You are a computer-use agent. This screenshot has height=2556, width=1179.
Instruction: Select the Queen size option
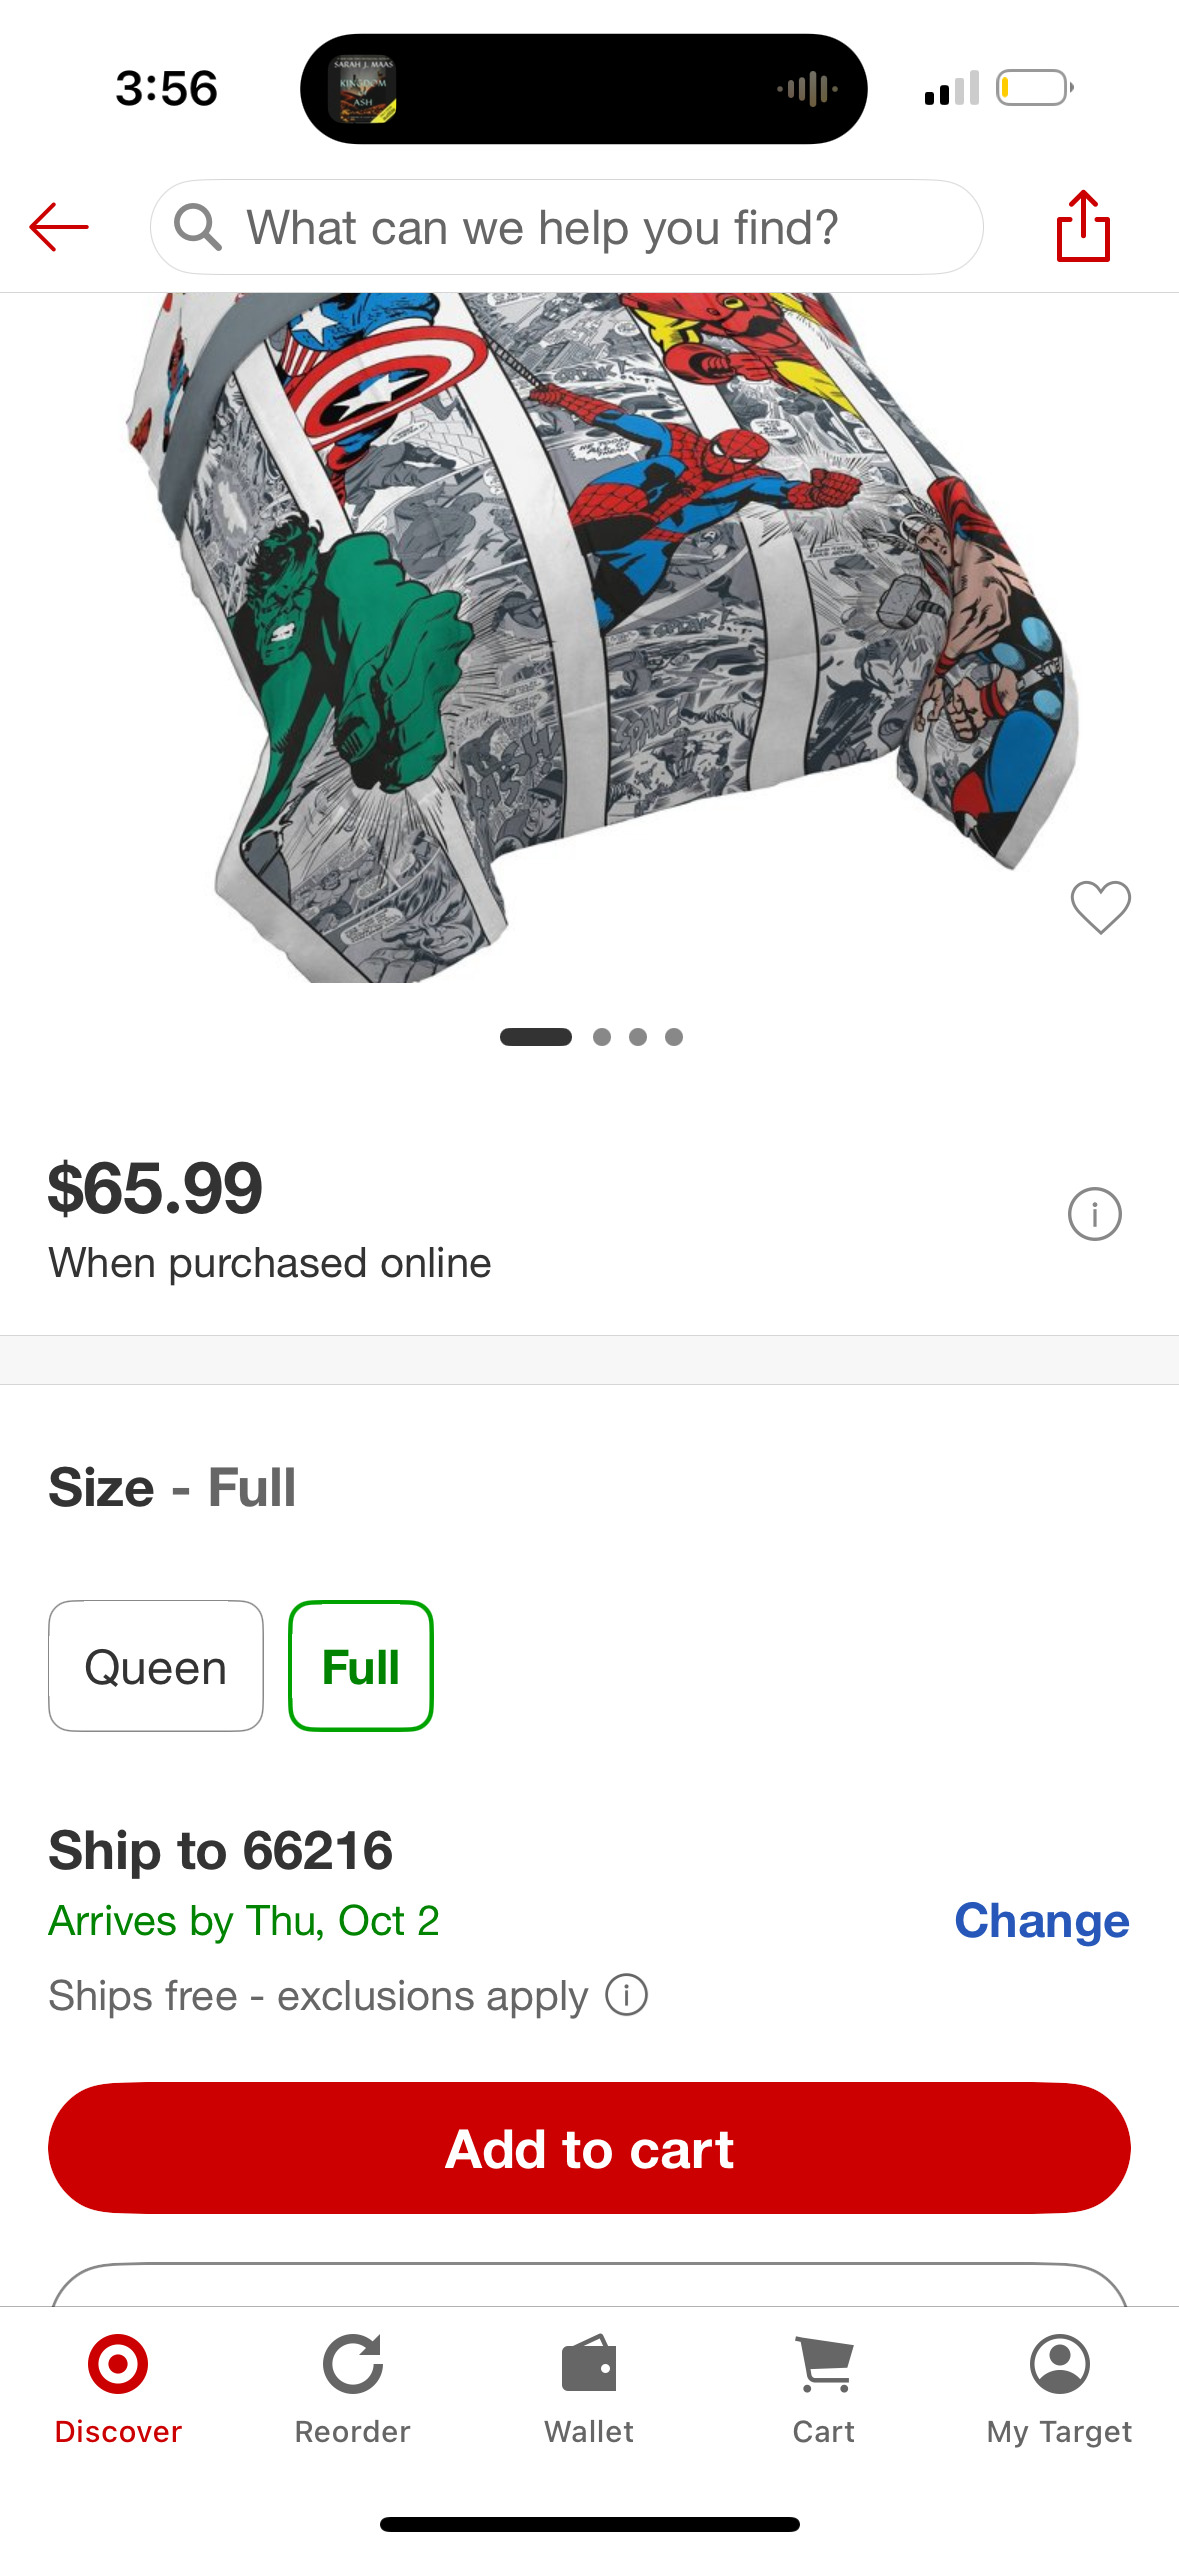tap(156, 1666)
